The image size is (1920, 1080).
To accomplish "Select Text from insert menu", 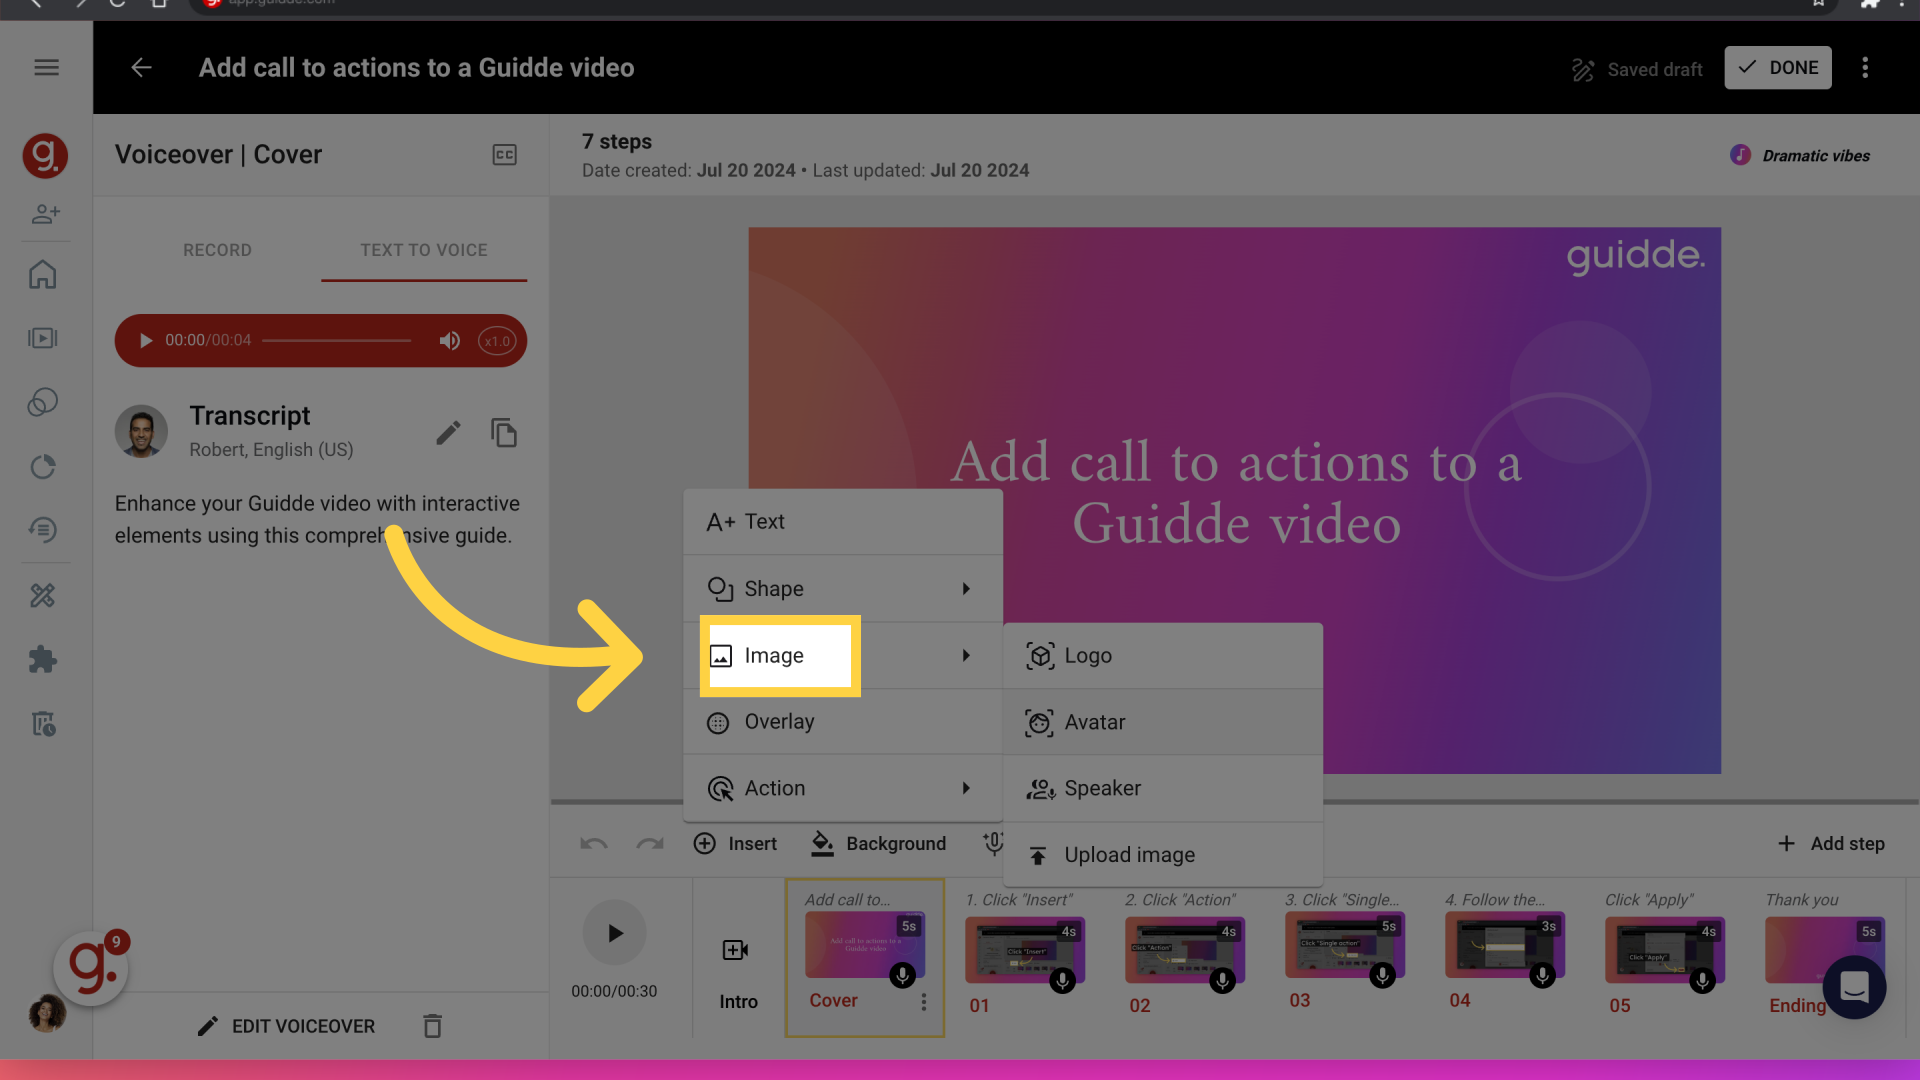I will [x=843, y=522].
